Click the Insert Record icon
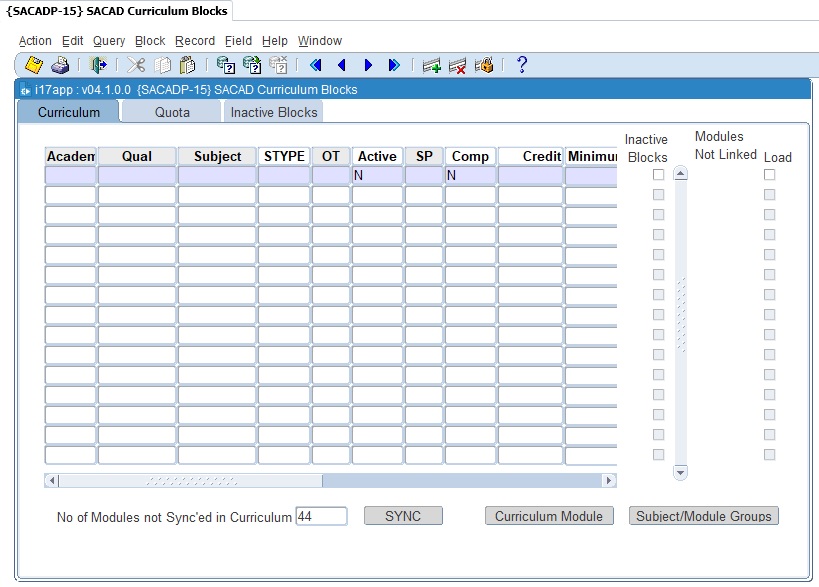Screen dimensions: 819x587 click(x=432, y=65)
